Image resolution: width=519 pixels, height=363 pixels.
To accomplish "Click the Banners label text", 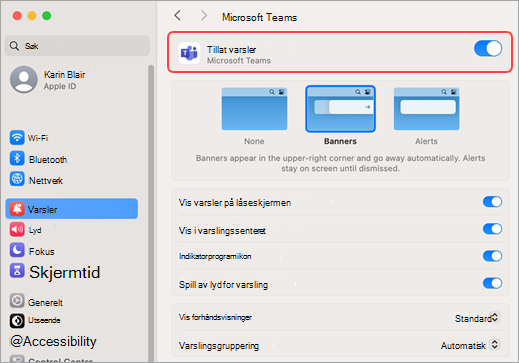I will click(x=340, y=141).
